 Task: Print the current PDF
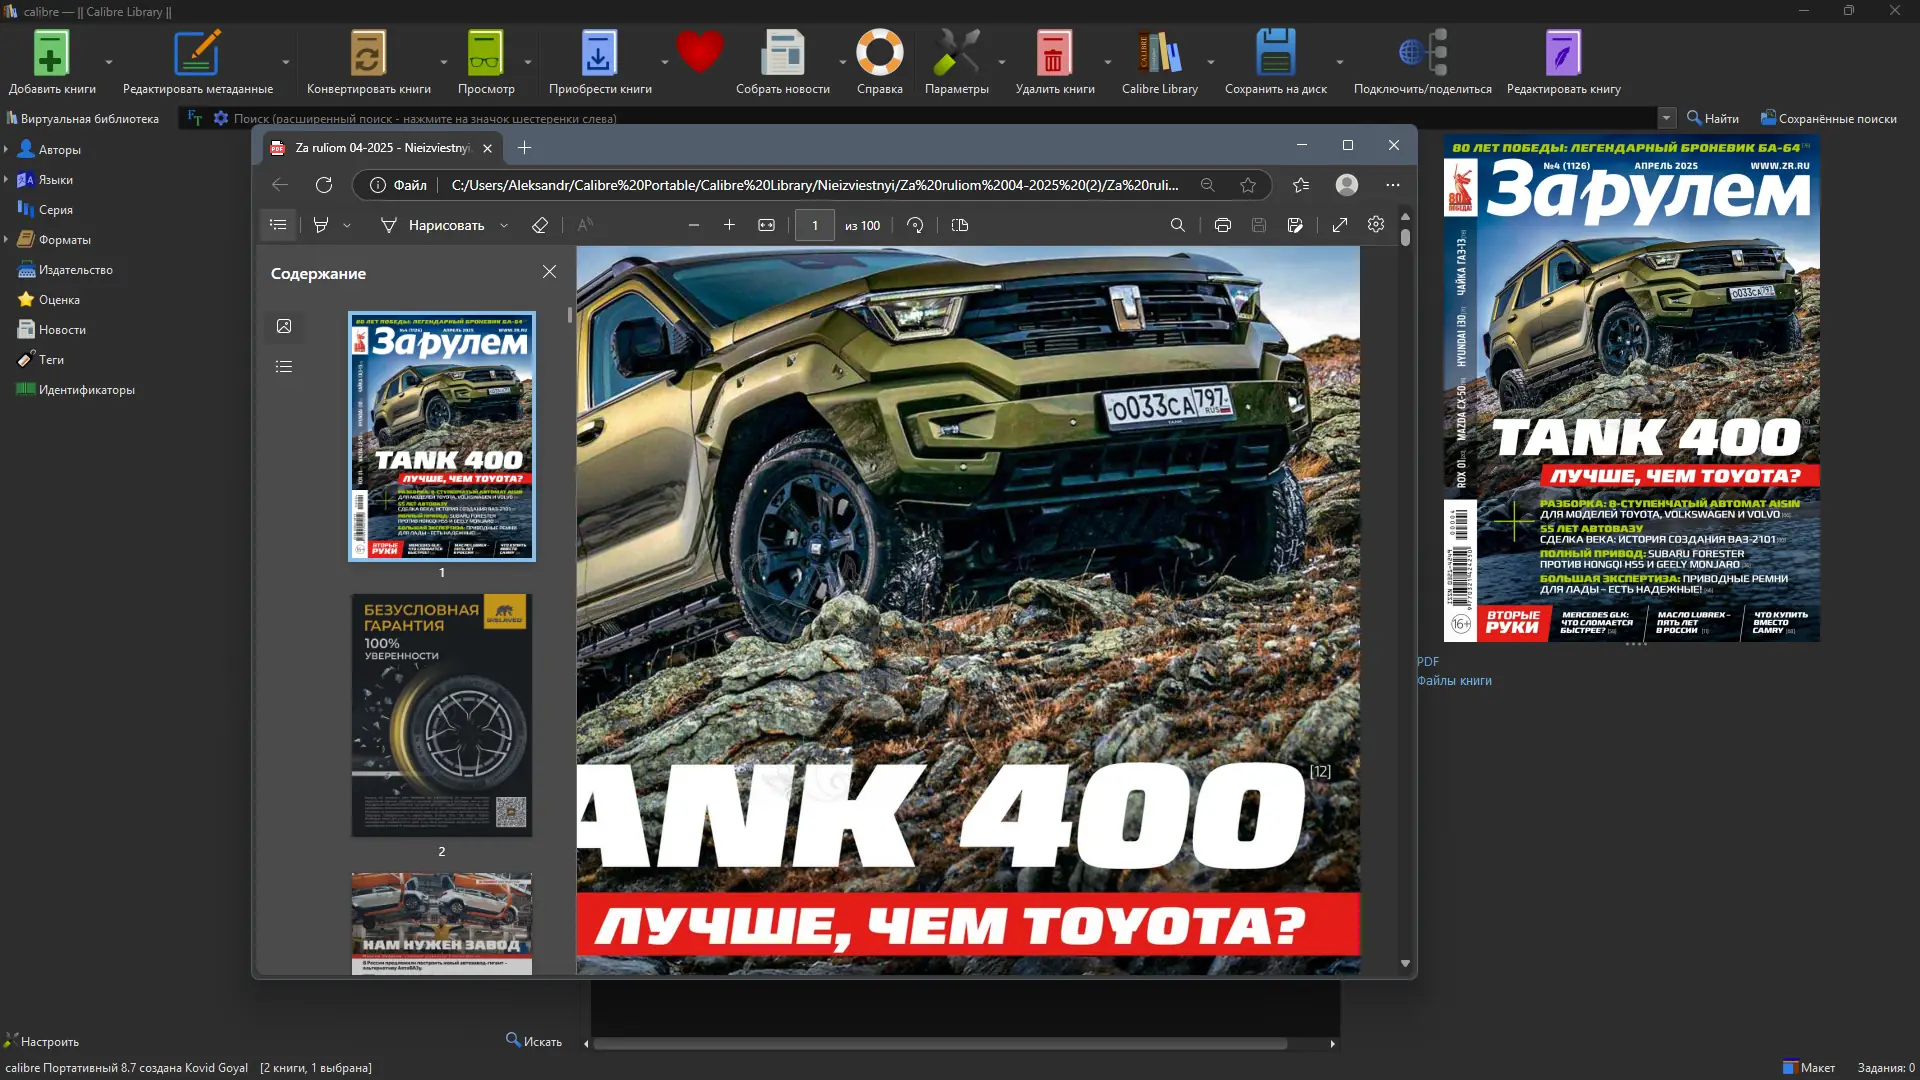pyautogui.click(x=1222, y=224)
